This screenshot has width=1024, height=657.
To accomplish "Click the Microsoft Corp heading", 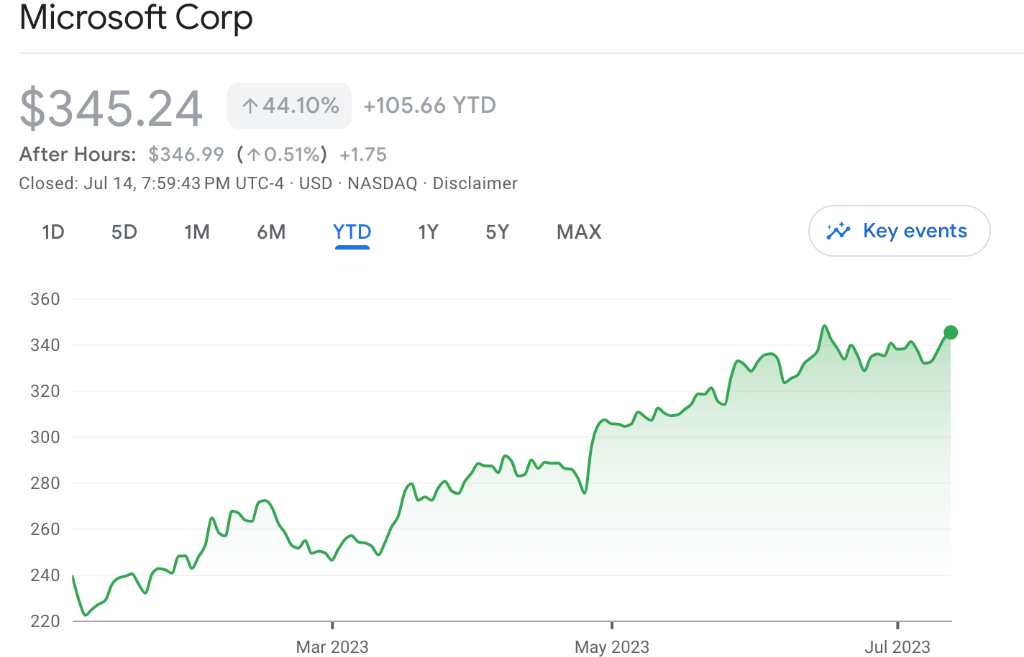I will [x=136, y=18].
